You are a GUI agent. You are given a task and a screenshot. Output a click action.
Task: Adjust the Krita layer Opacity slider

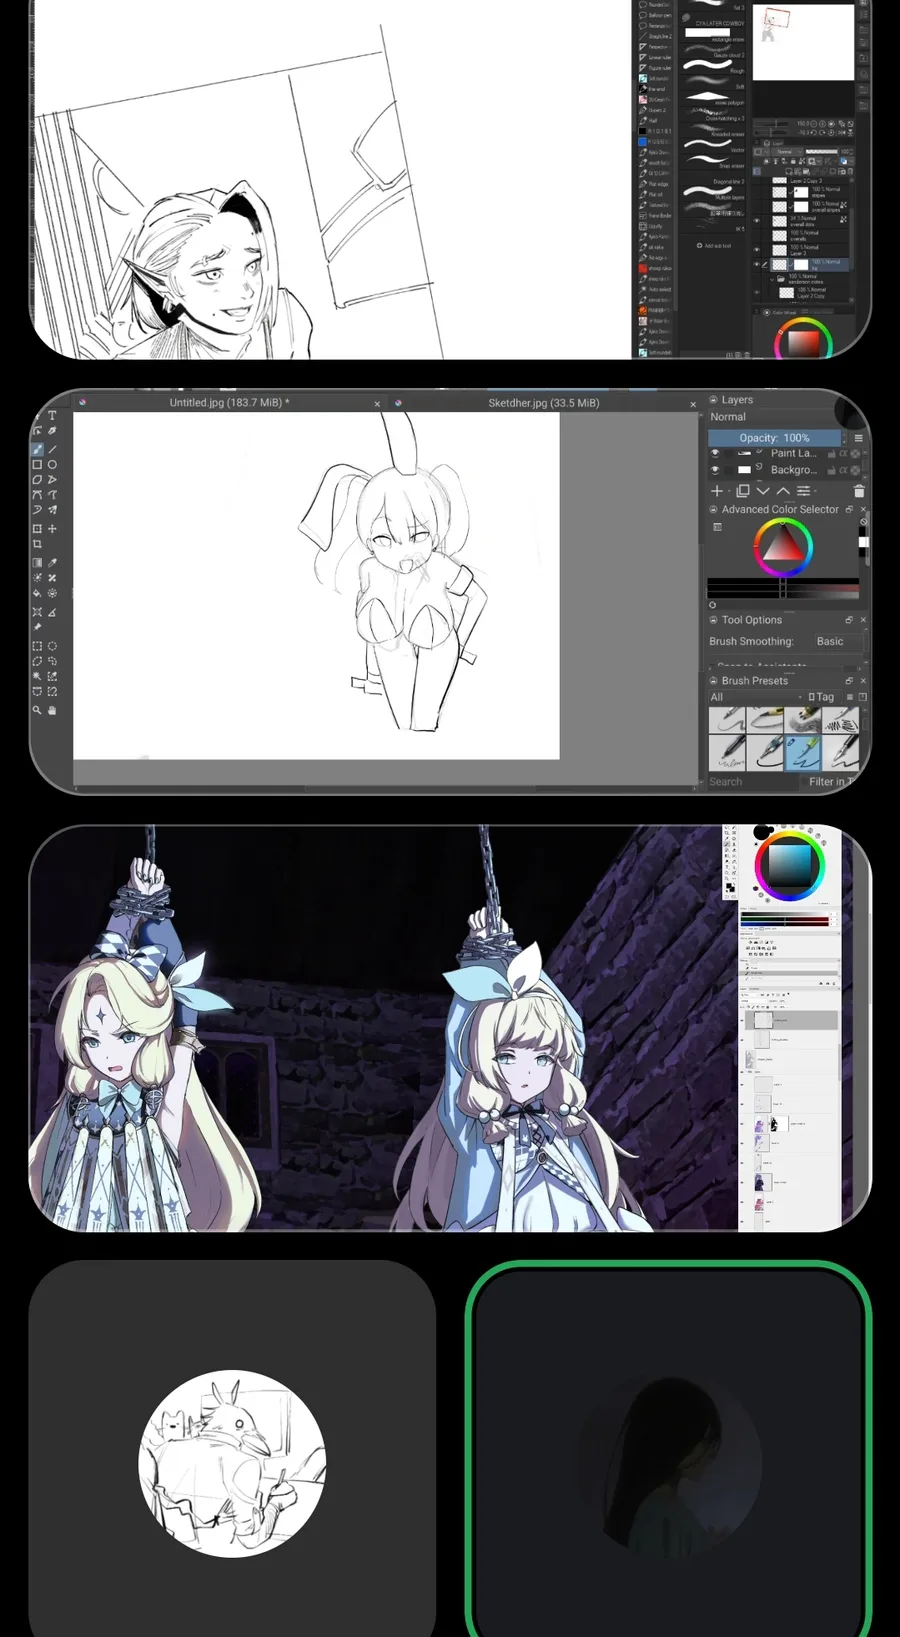(775, 438)
